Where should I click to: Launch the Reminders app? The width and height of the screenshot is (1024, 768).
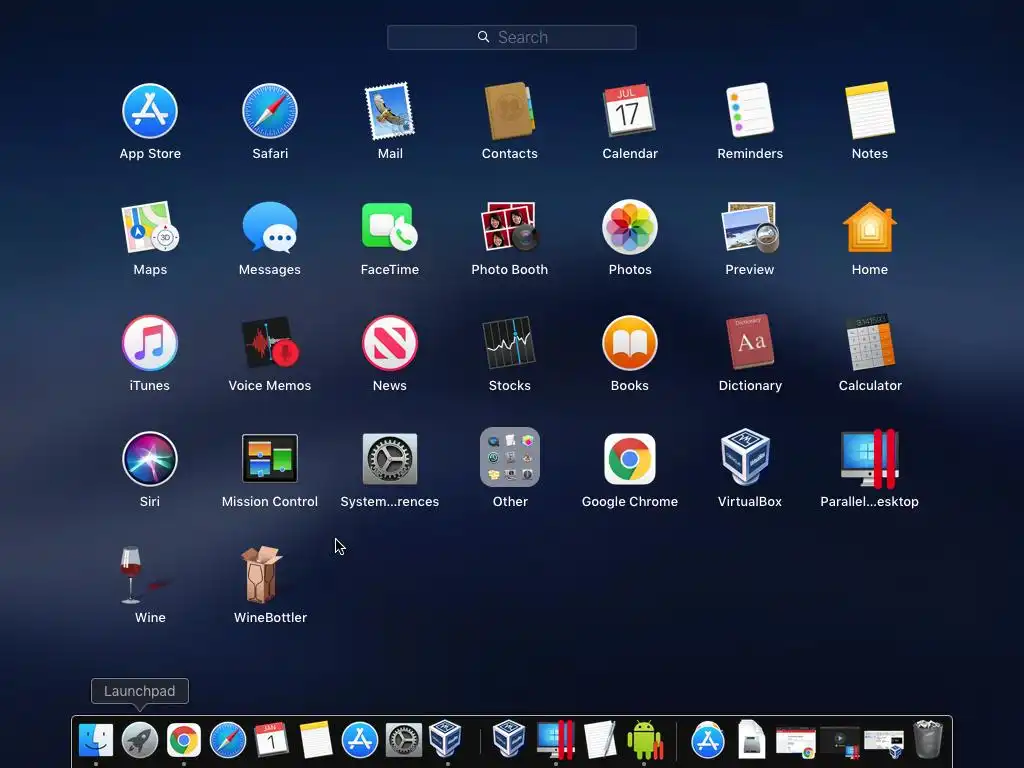[750, 111]
